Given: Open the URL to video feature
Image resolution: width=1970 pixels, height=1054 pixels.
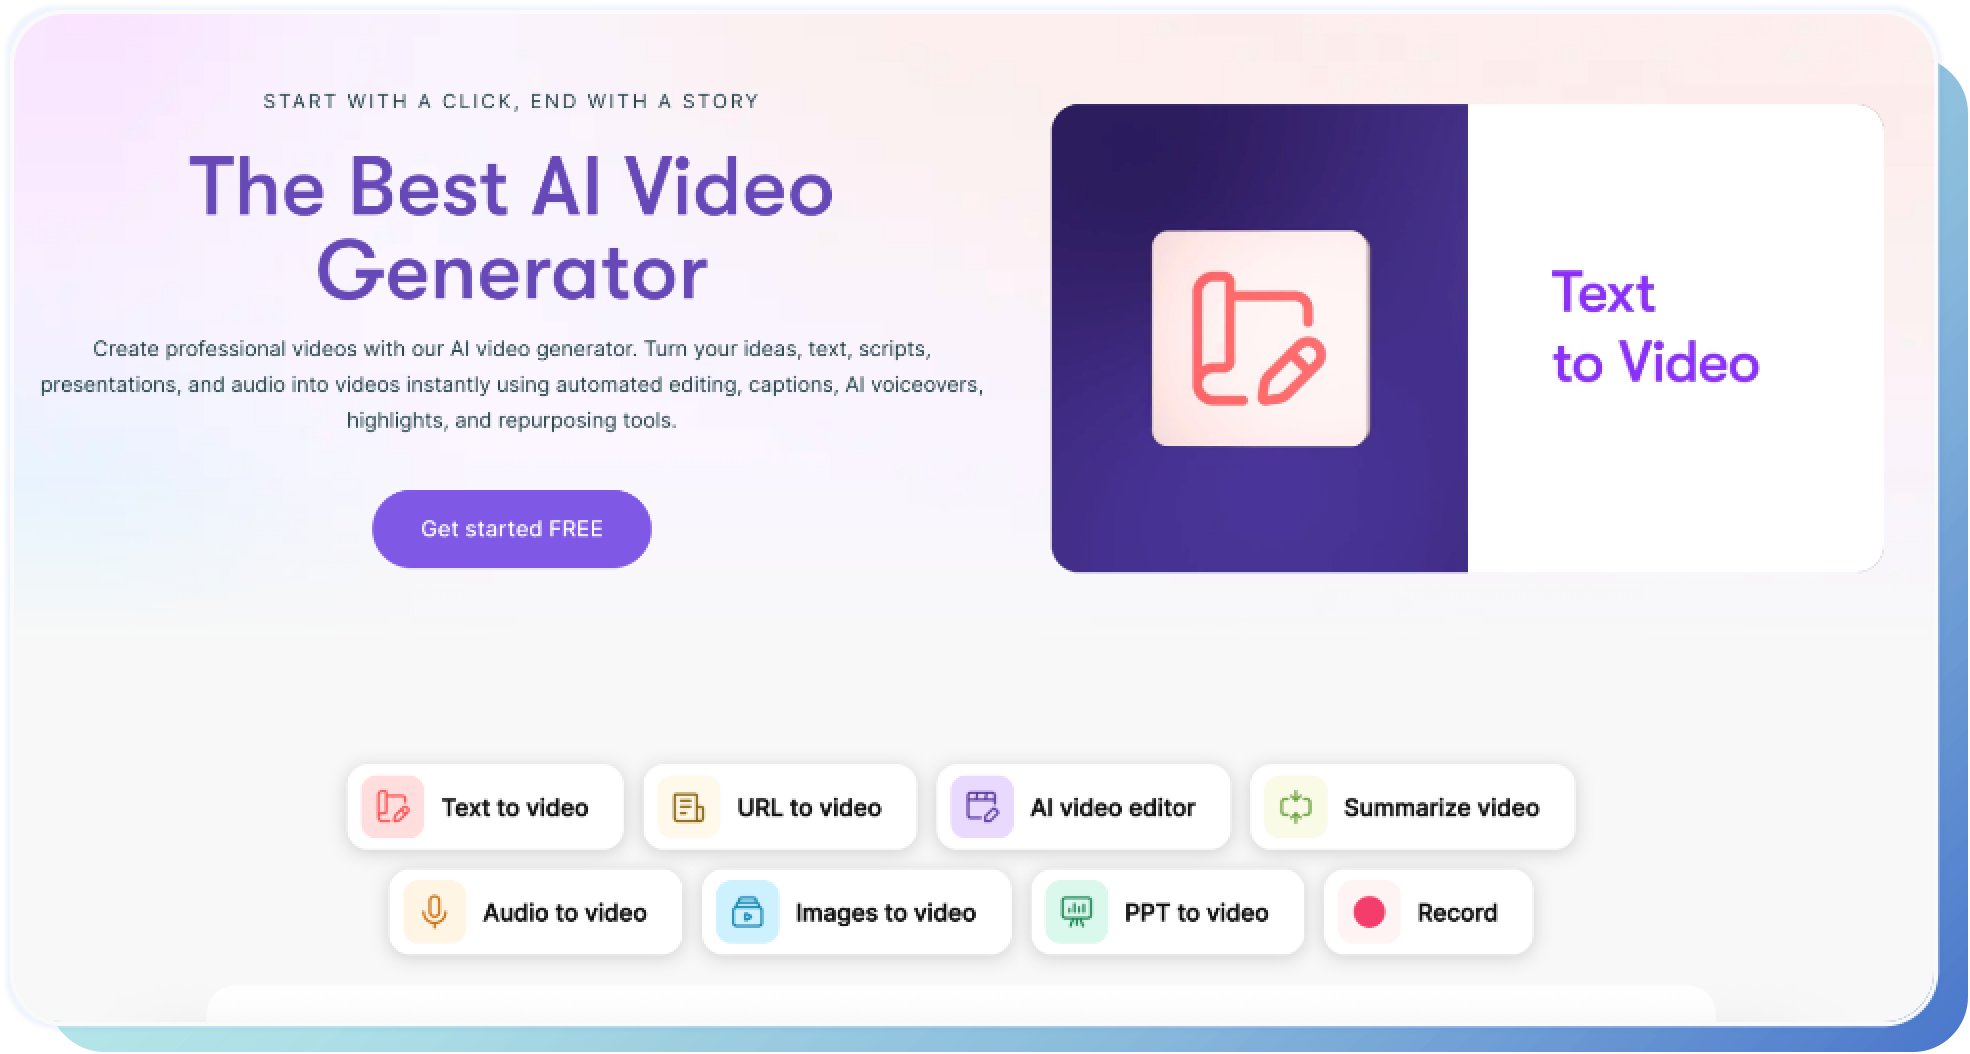Looking at the screenshot, I should pos(781,807).
